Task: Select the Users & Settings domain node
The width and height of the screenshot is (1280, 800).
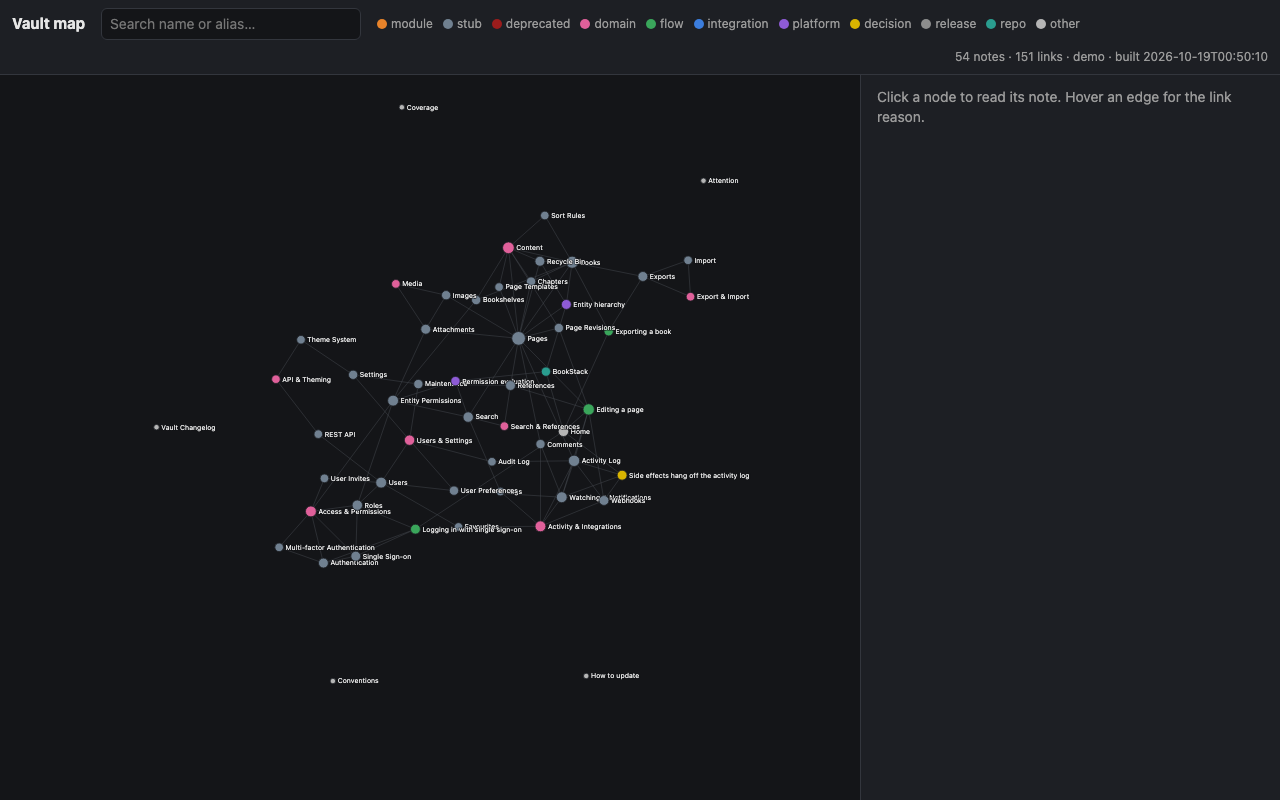Action: click(409, 441)
